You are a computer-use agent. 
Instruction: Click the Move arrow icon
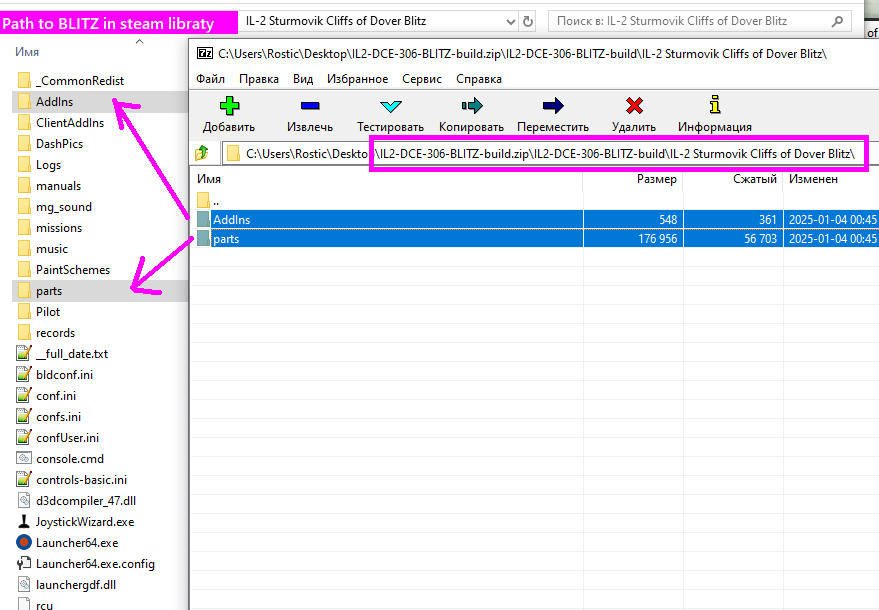[x=552, y=105]
